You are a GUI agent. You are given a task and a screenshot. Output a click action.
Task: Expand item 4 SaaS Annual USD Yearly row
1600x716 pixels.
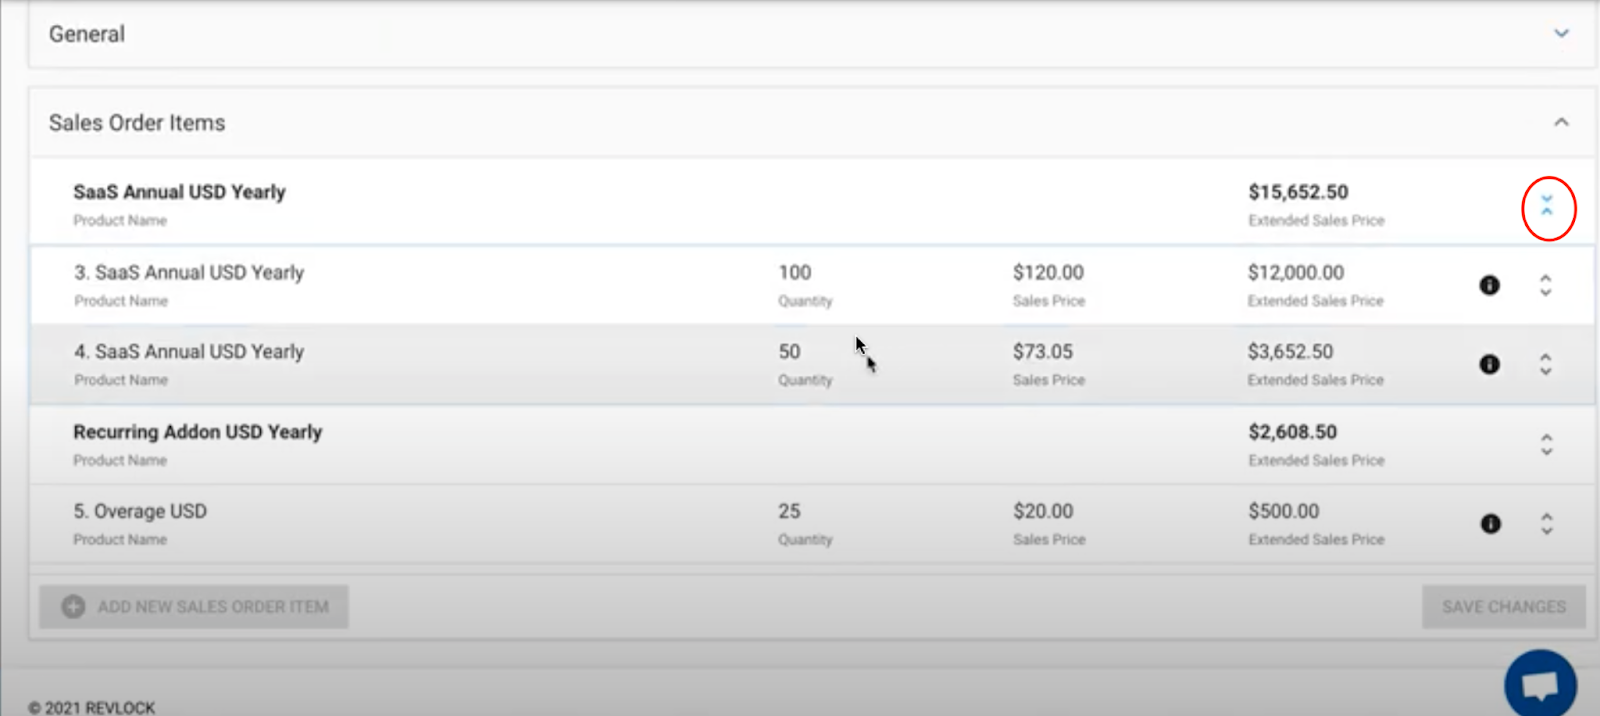1546,364
